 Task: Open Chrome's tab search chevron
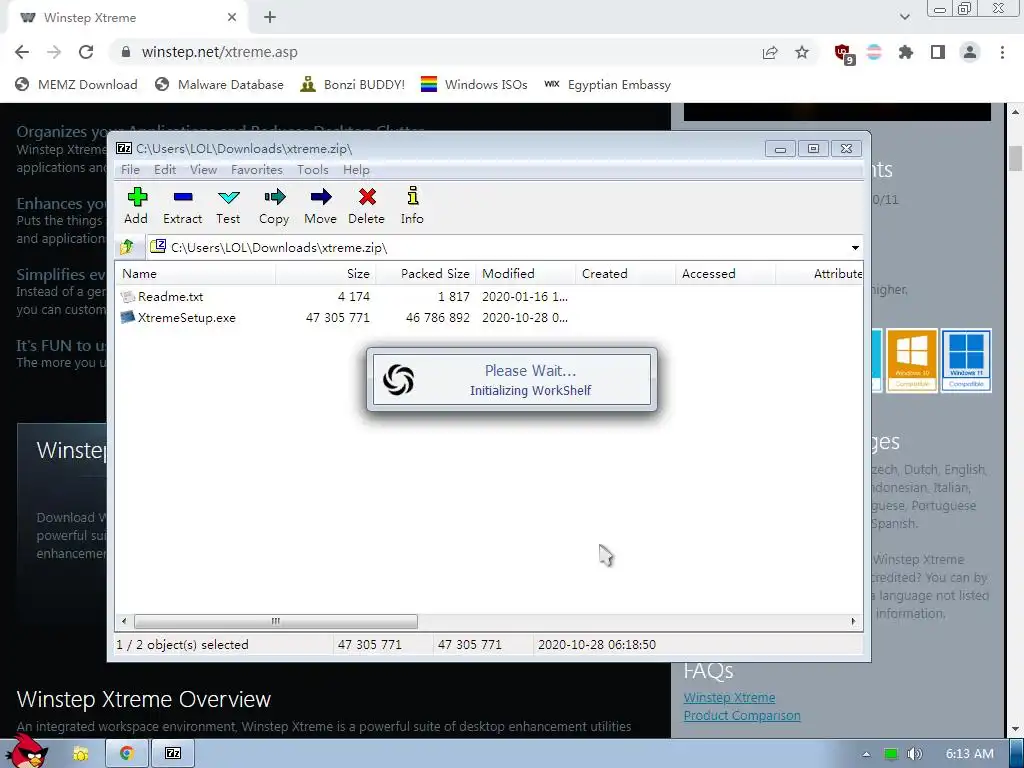[x=904, y=18]
